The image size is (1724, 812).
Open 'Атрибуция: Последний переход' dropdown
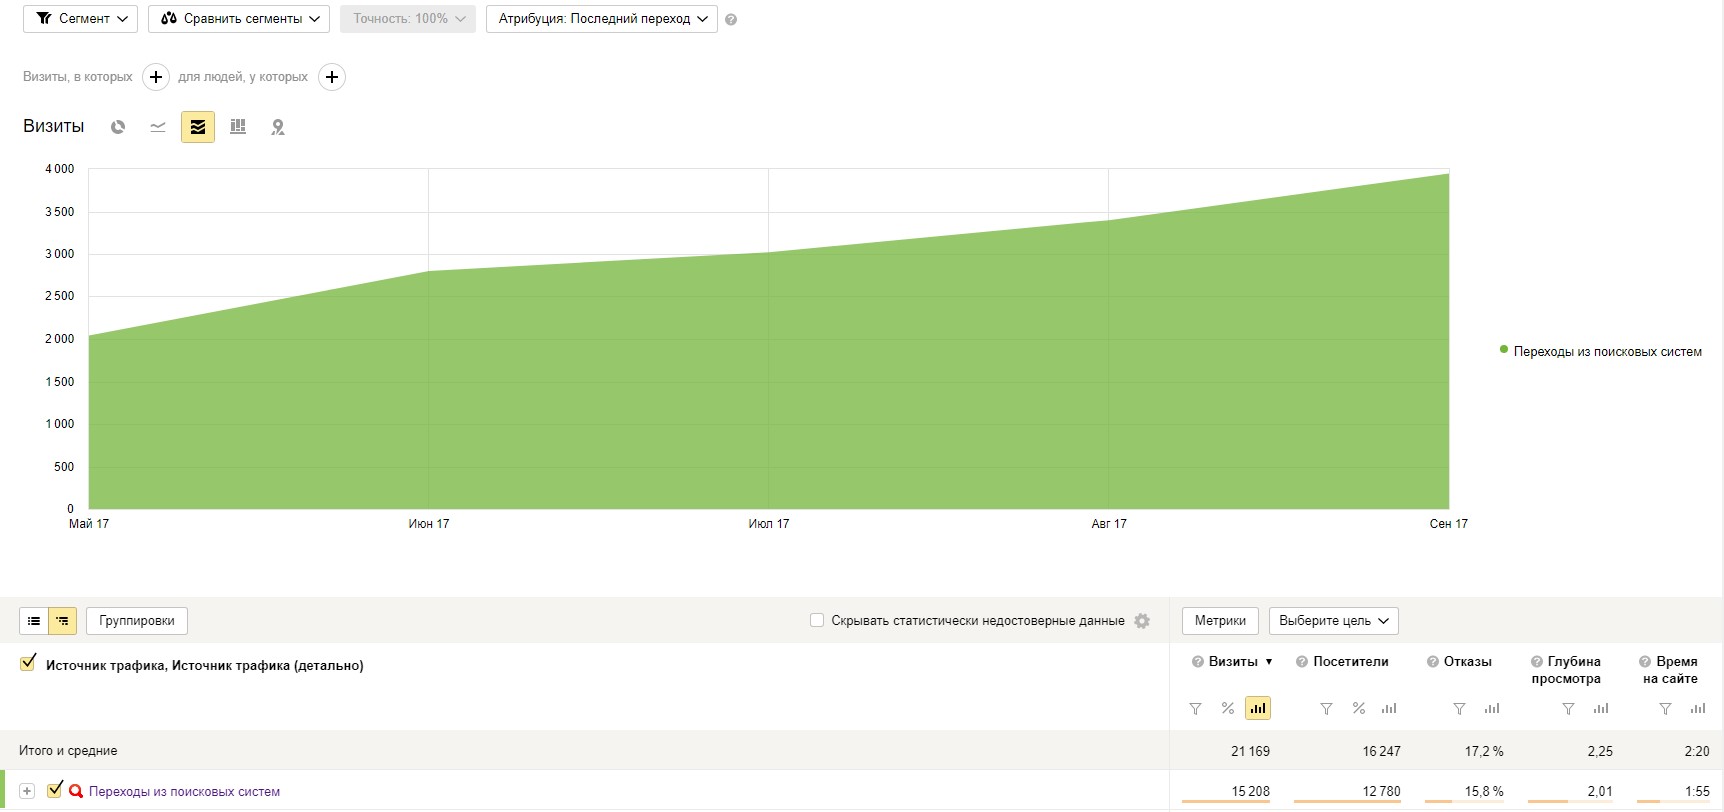point(601,19)
